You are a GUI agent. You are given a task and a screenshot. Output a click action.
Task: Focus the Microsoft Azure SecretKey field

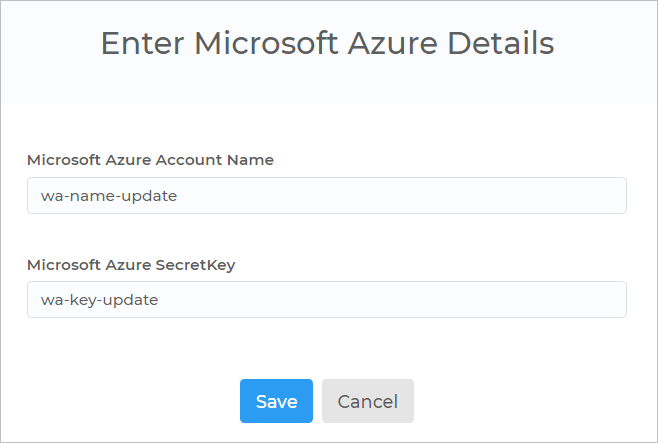pyautogui.click(x=327, y=300)
